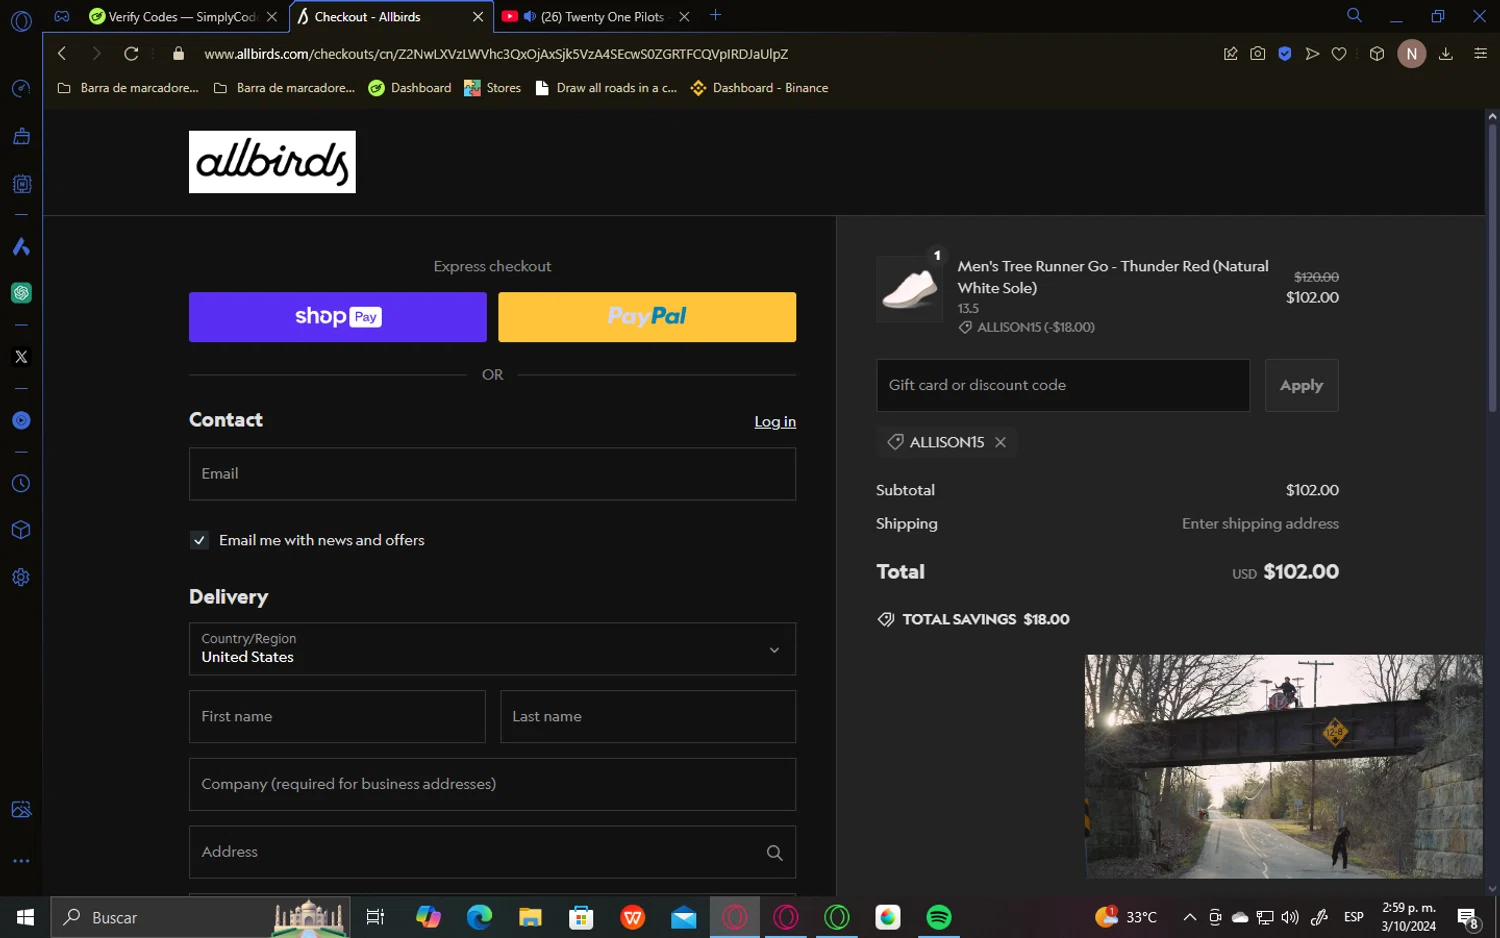Open Microsoft Edge from the taskbar
Image resolution: width=1500 pixels, height=938 pixels.
[479, 917]
